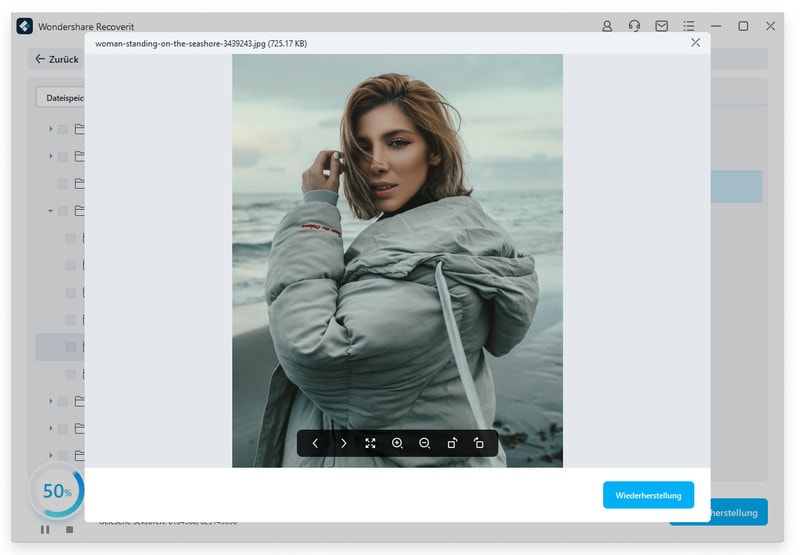The image size is (800, 555).
Task: Pause the scan in progress
Action: [45, 529]
